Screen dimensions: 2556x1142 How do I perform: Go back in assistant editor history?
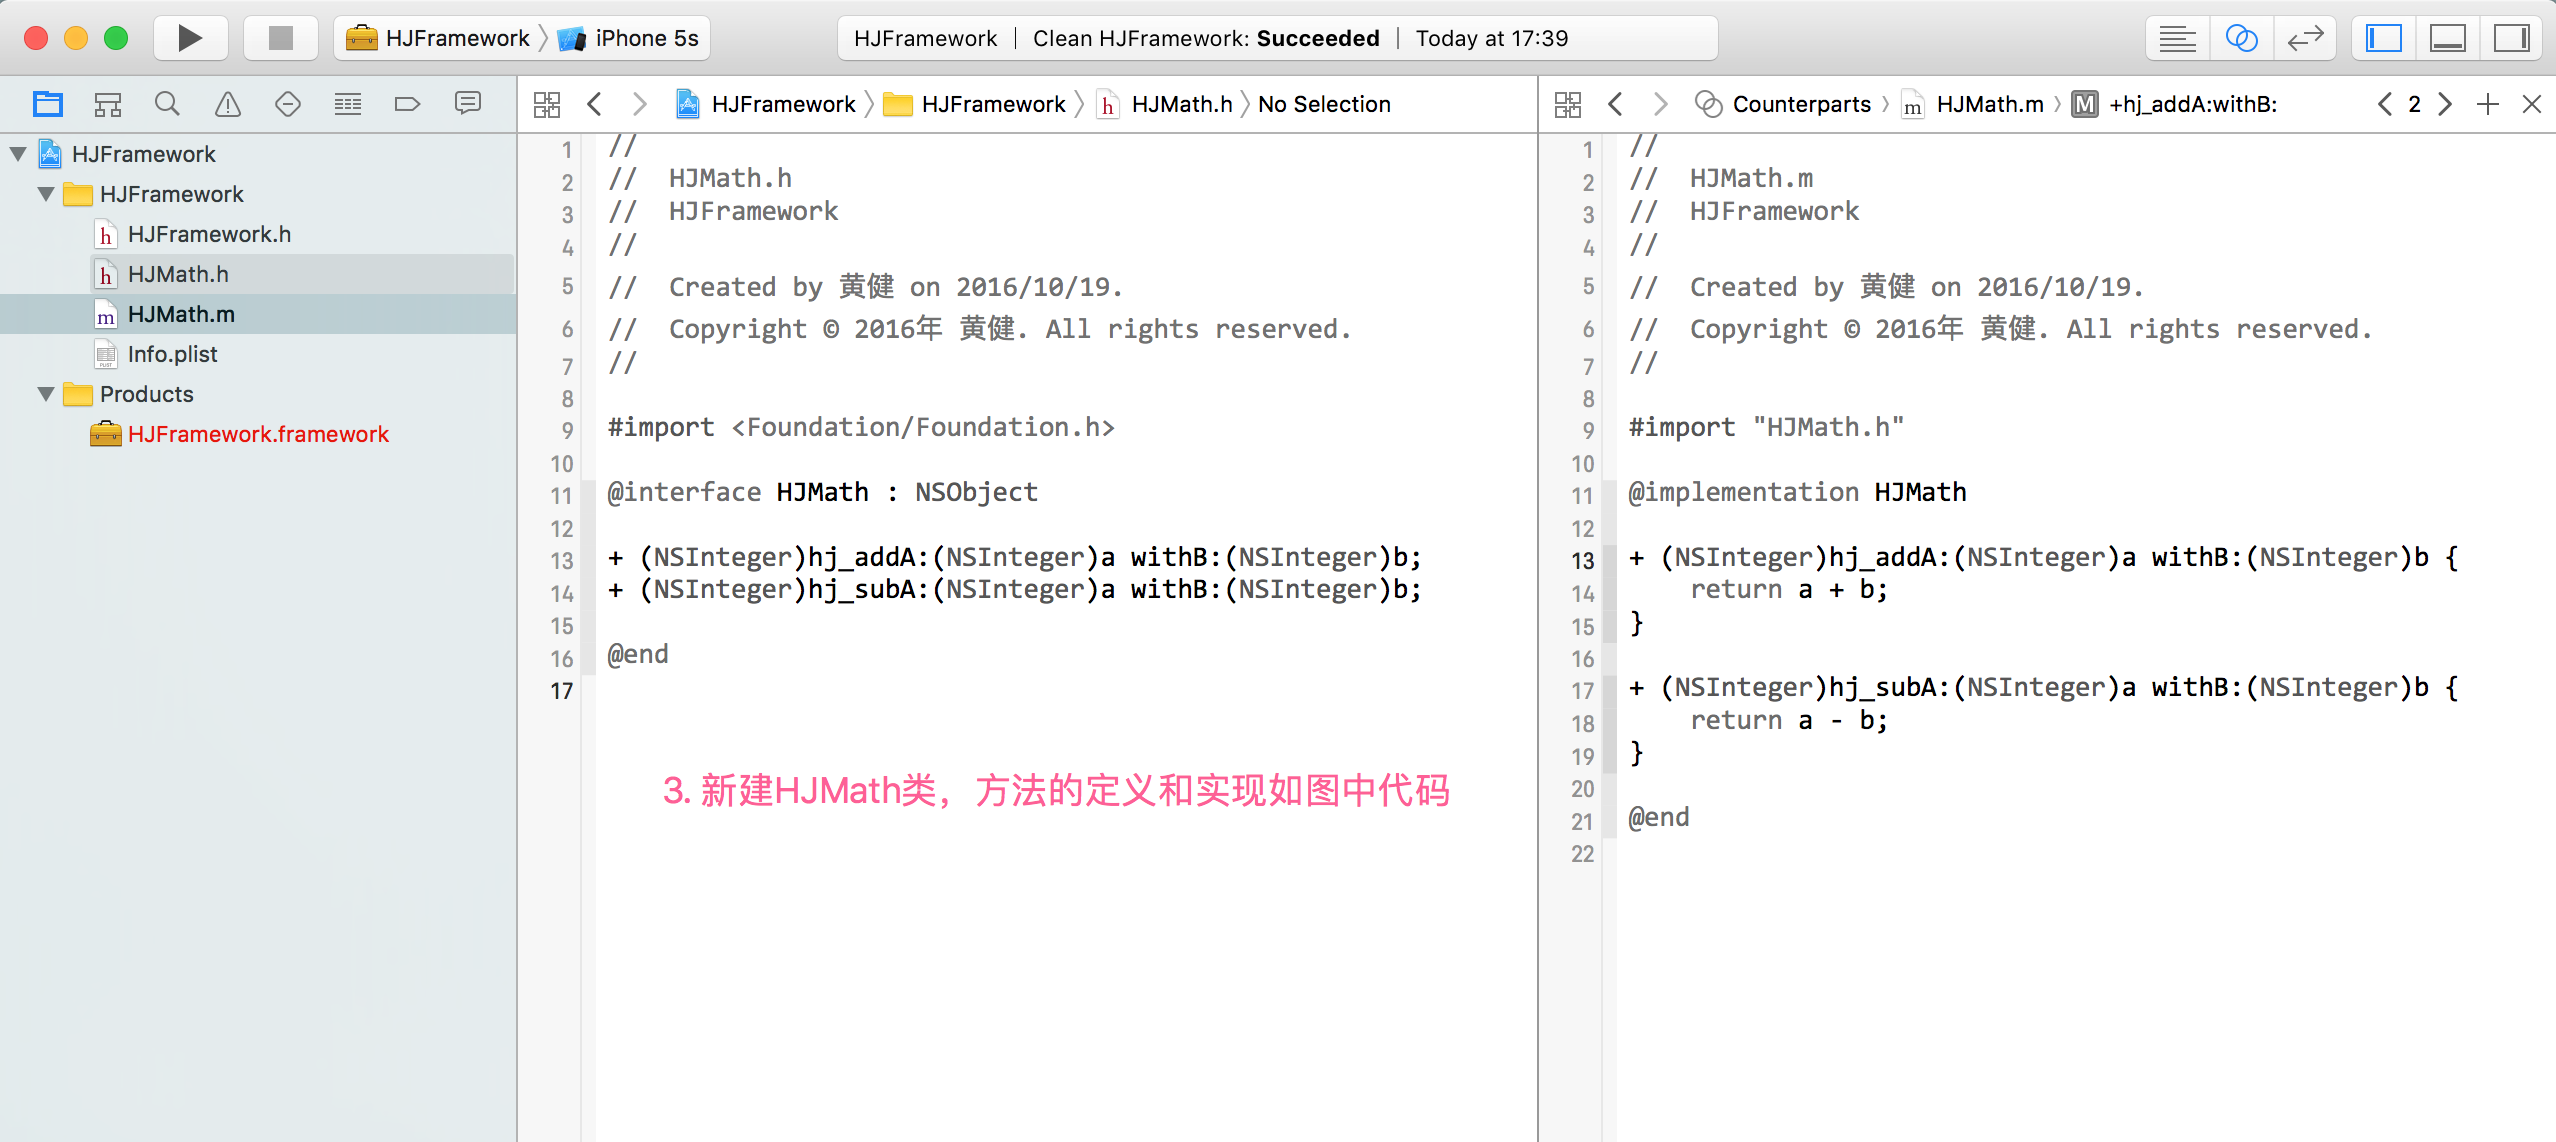(x=1615, y=104)
